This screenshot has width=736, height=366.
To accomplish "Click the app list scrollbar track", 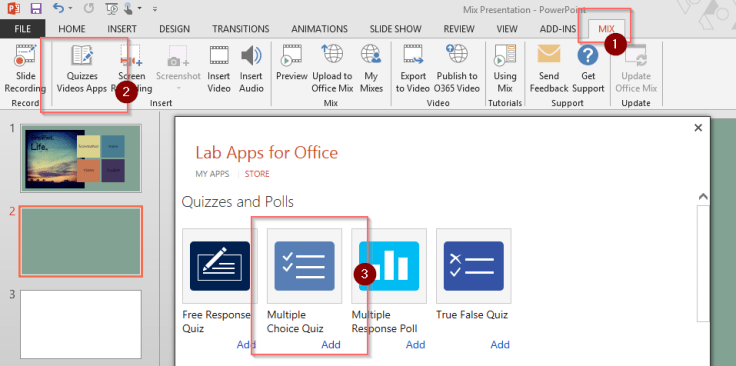I will 703,263.
